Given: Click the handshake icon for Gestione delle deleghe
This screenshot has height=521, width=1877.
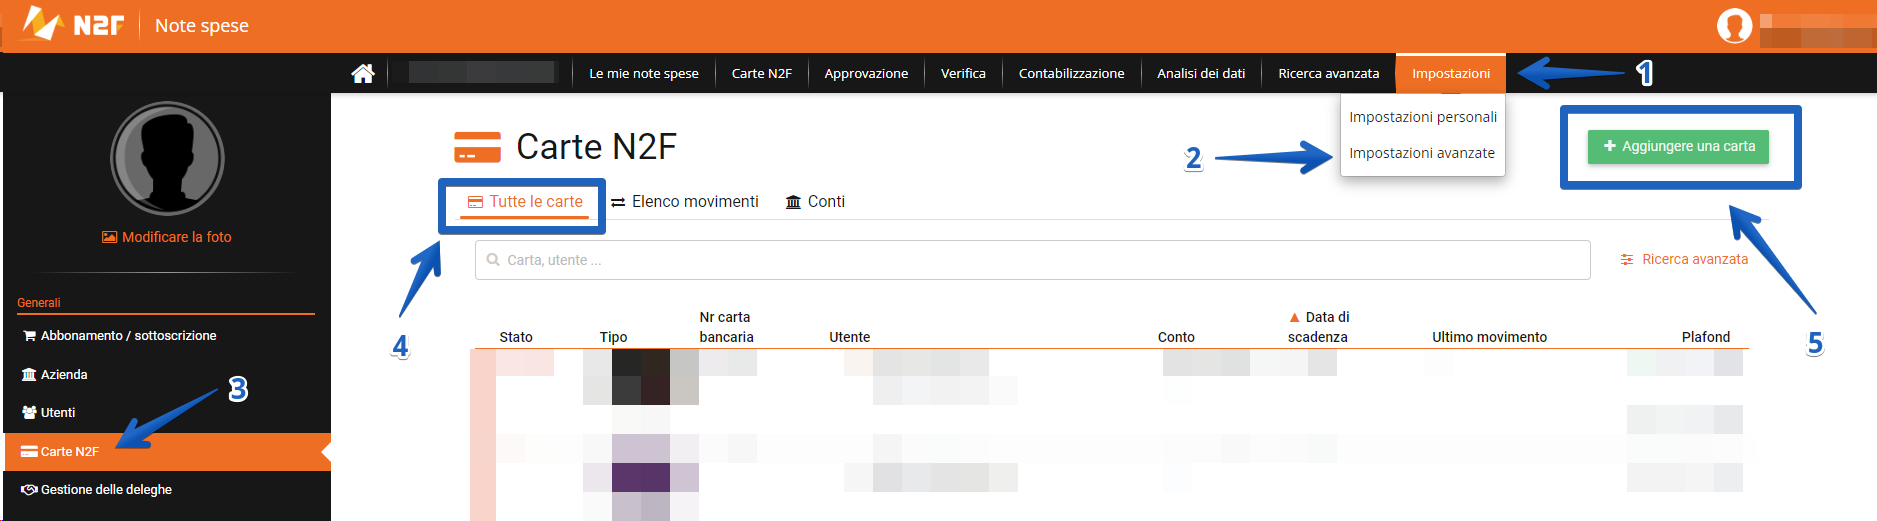Looking at the screenshot, I should [29, 490].
